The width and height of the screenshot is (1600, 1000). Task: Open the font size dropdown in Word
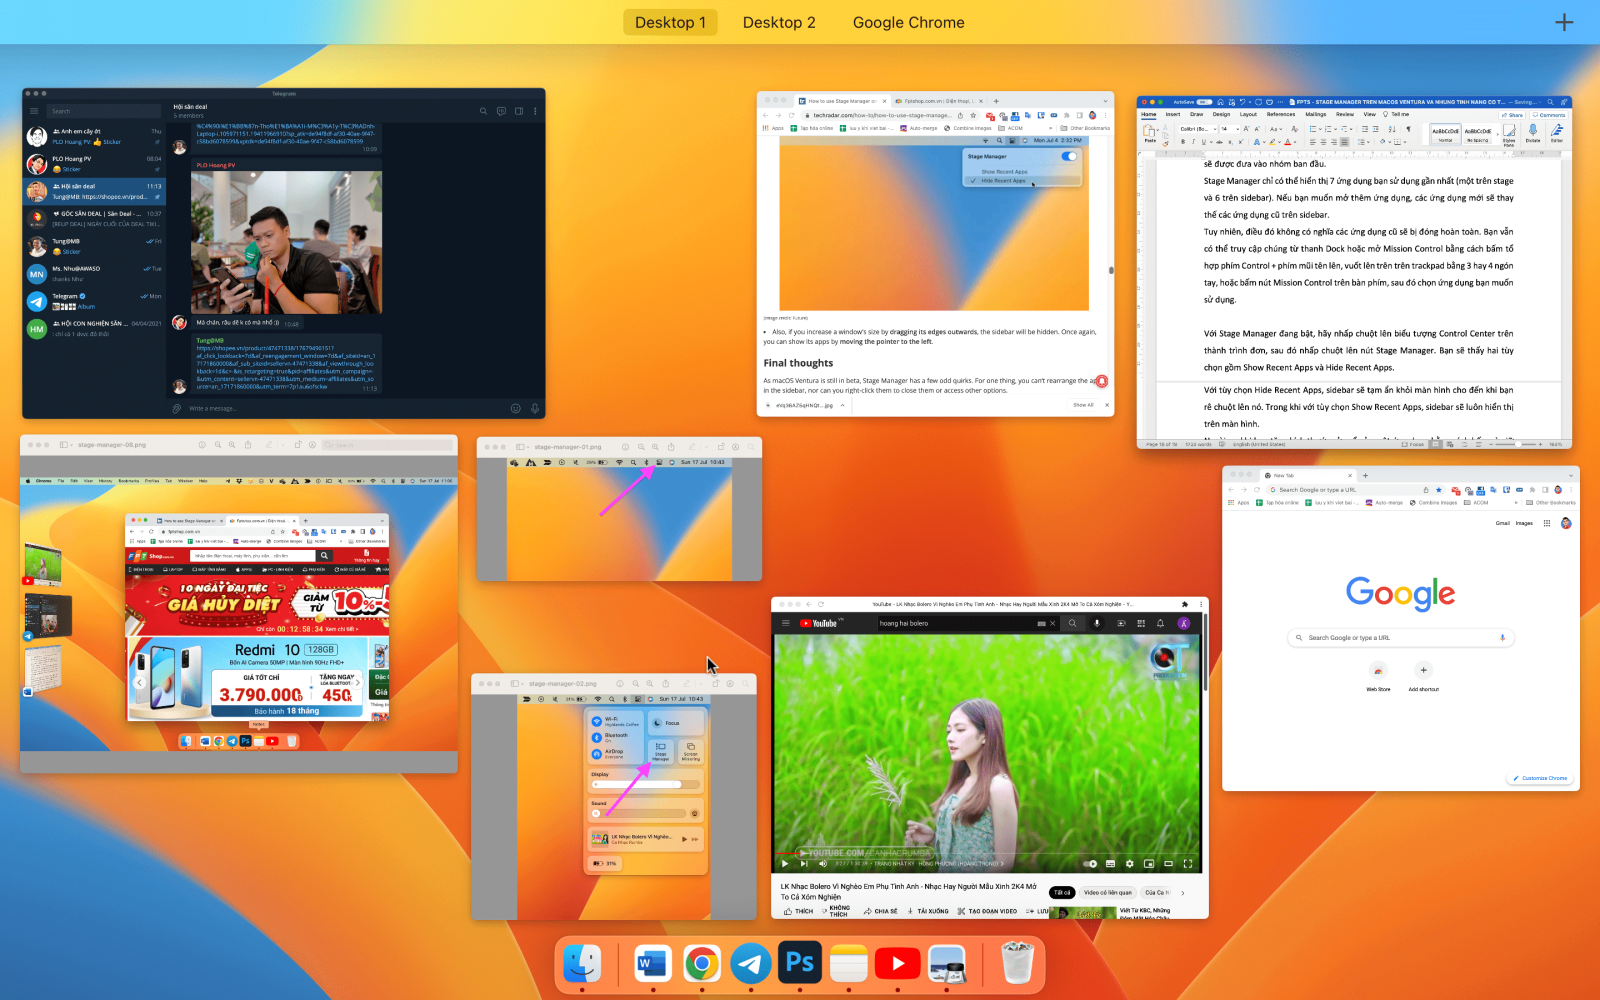(1230, 129)
